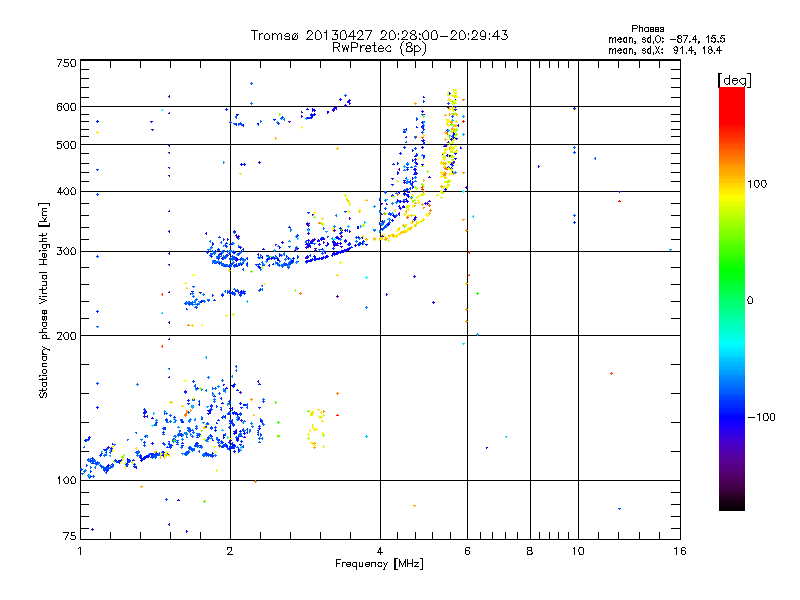The width and height of the screenshot is (800, 600).
Task: Click the x-axis tick value '16'
Action: point(680,551)
